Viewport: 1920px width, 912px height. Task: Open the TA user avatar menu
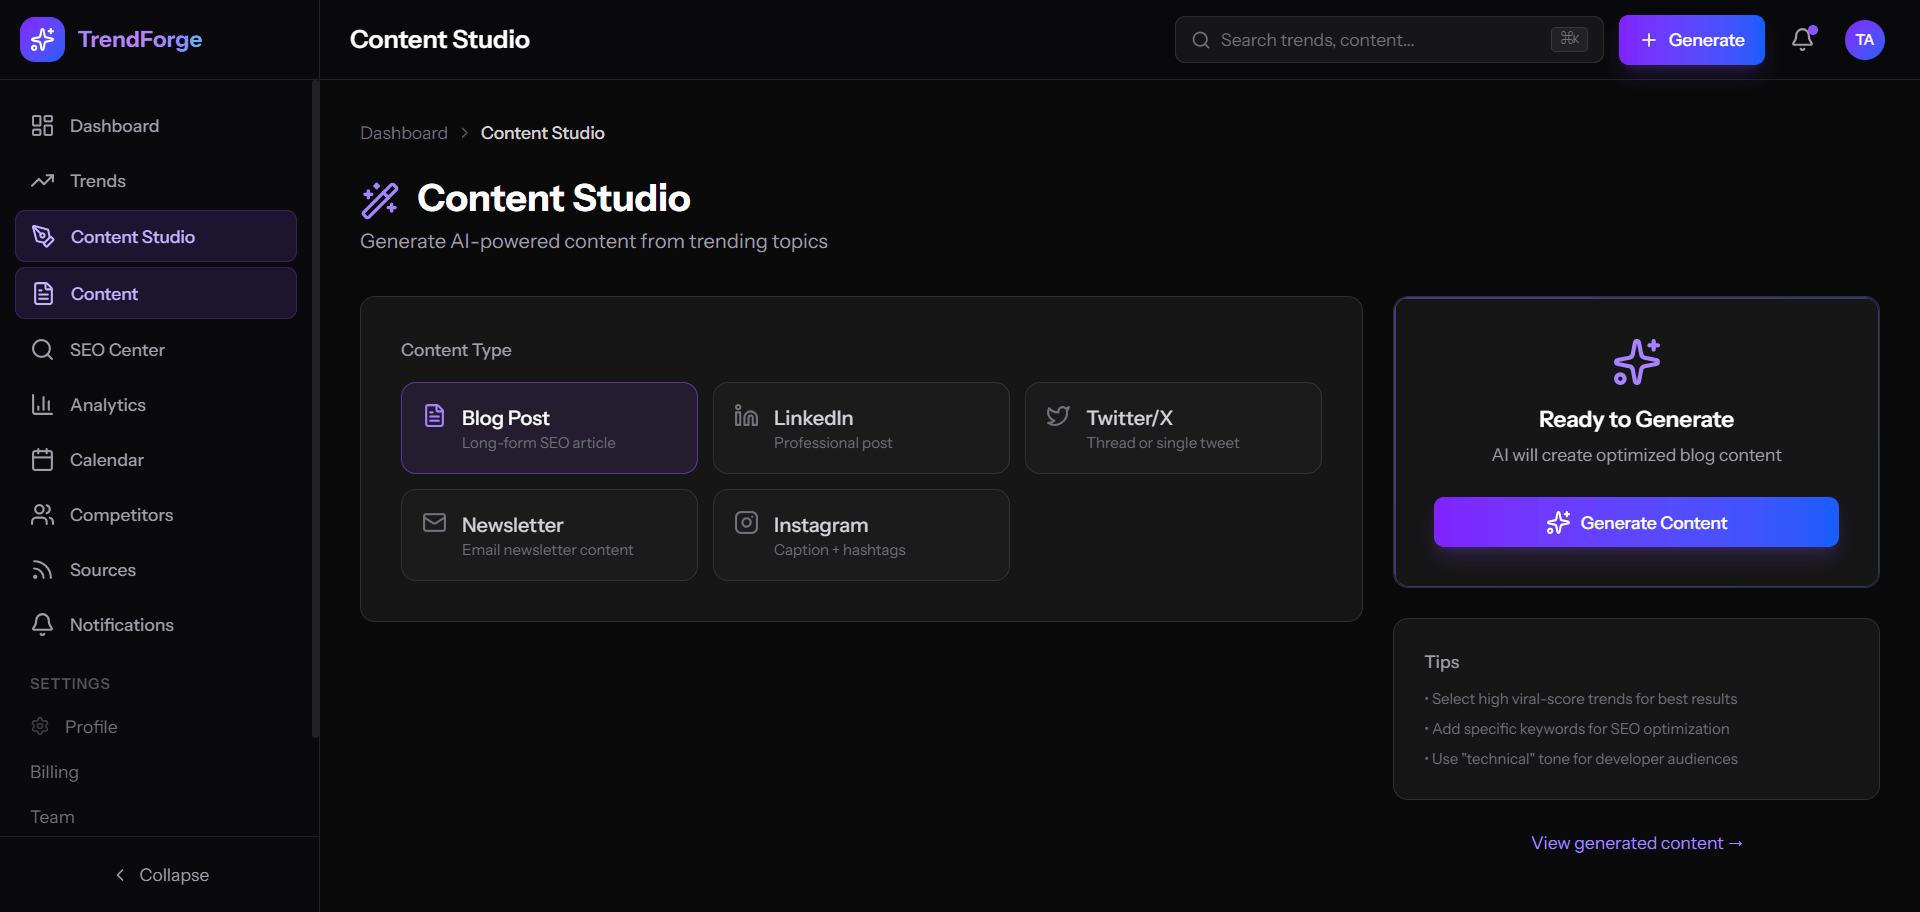coord(1864,40)
